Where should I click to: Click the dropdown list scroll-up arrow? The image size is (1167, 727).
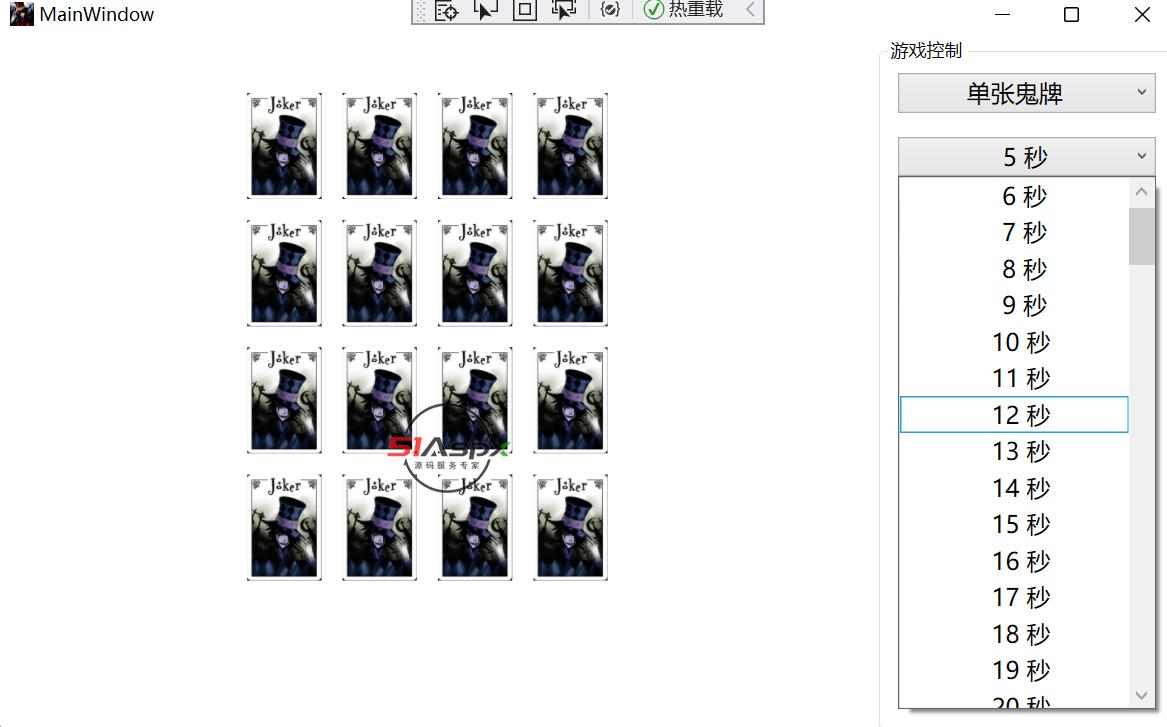click(1142, 192)
